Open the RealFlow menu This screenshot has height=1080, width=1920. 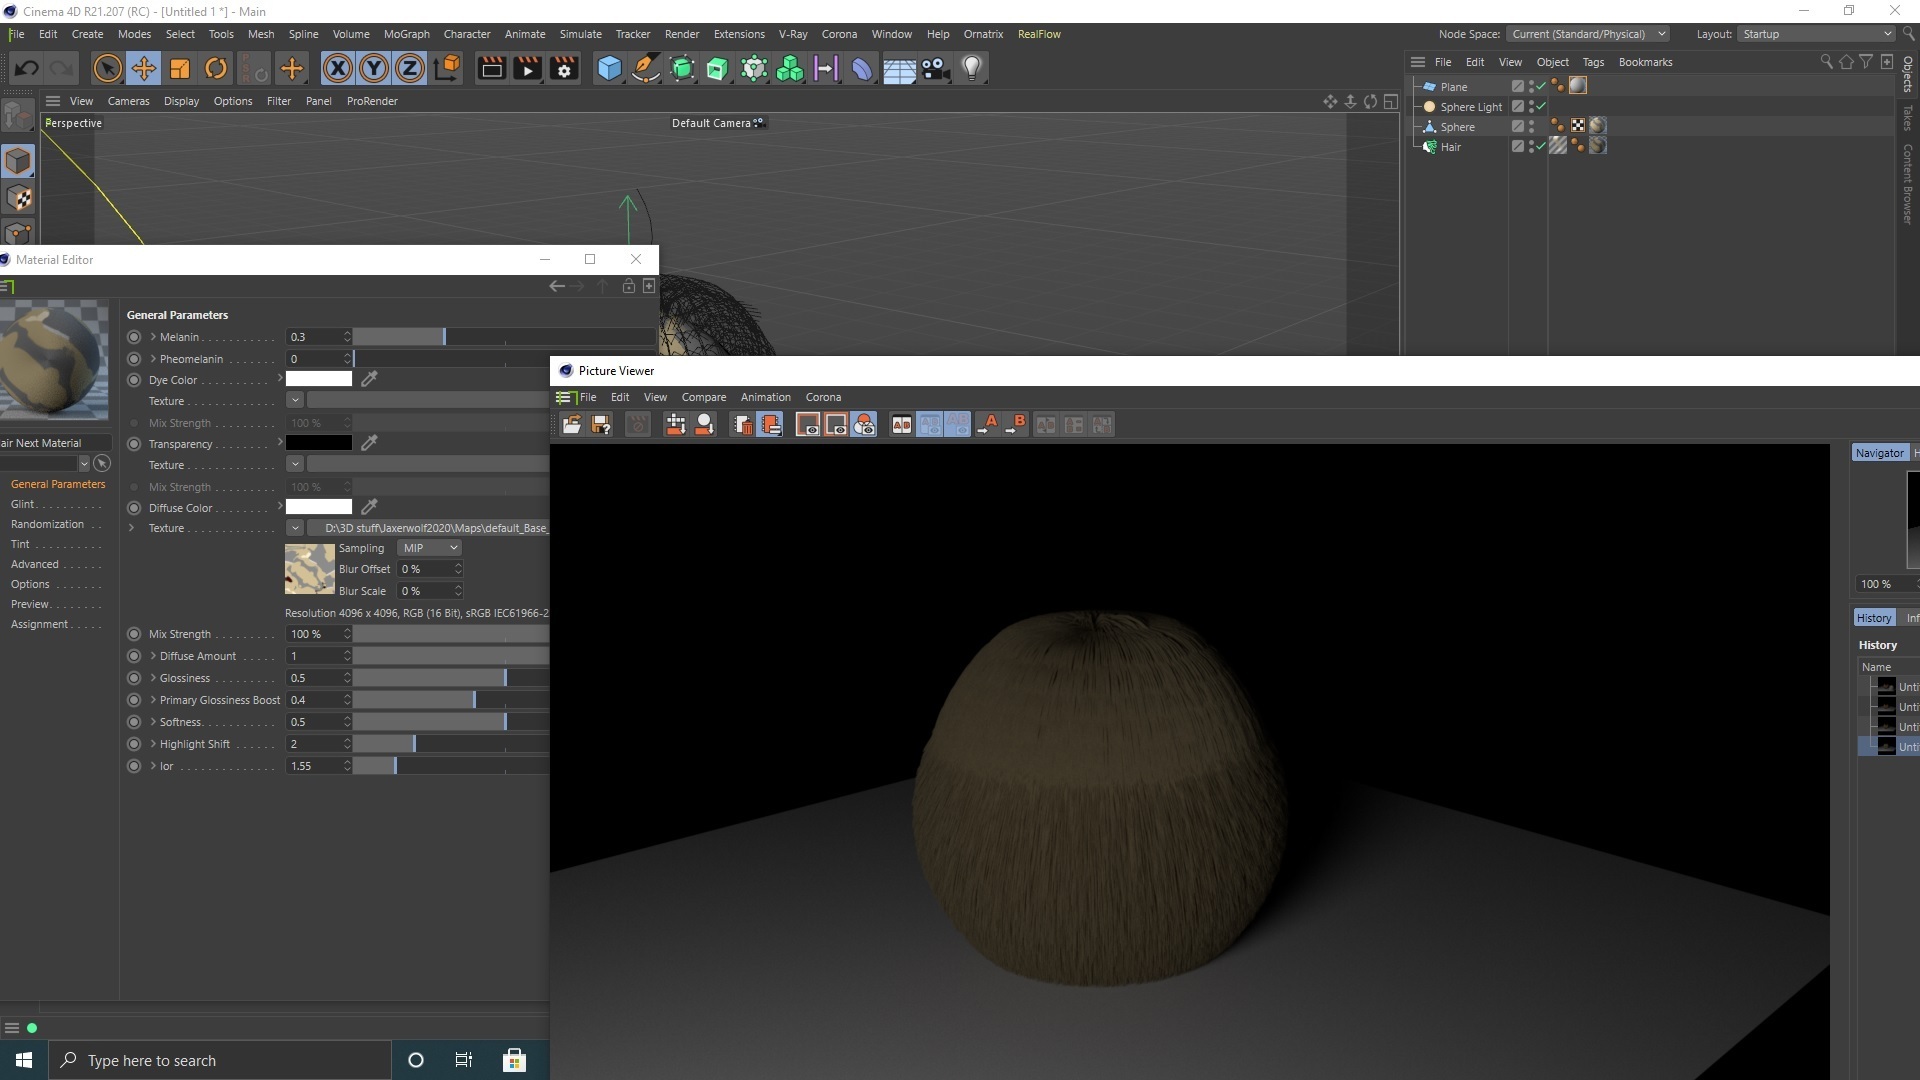(1039, 34)
